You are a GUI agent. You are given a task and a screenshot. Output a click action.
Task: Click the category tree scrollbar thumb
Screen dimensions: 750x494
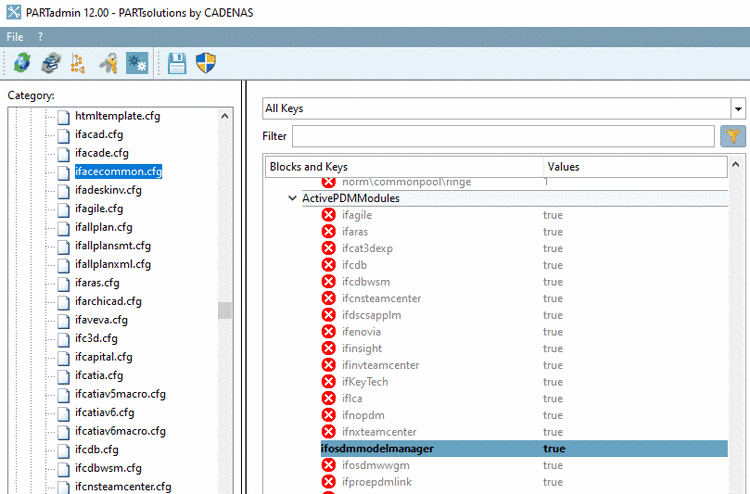click(x=225, y=310)
